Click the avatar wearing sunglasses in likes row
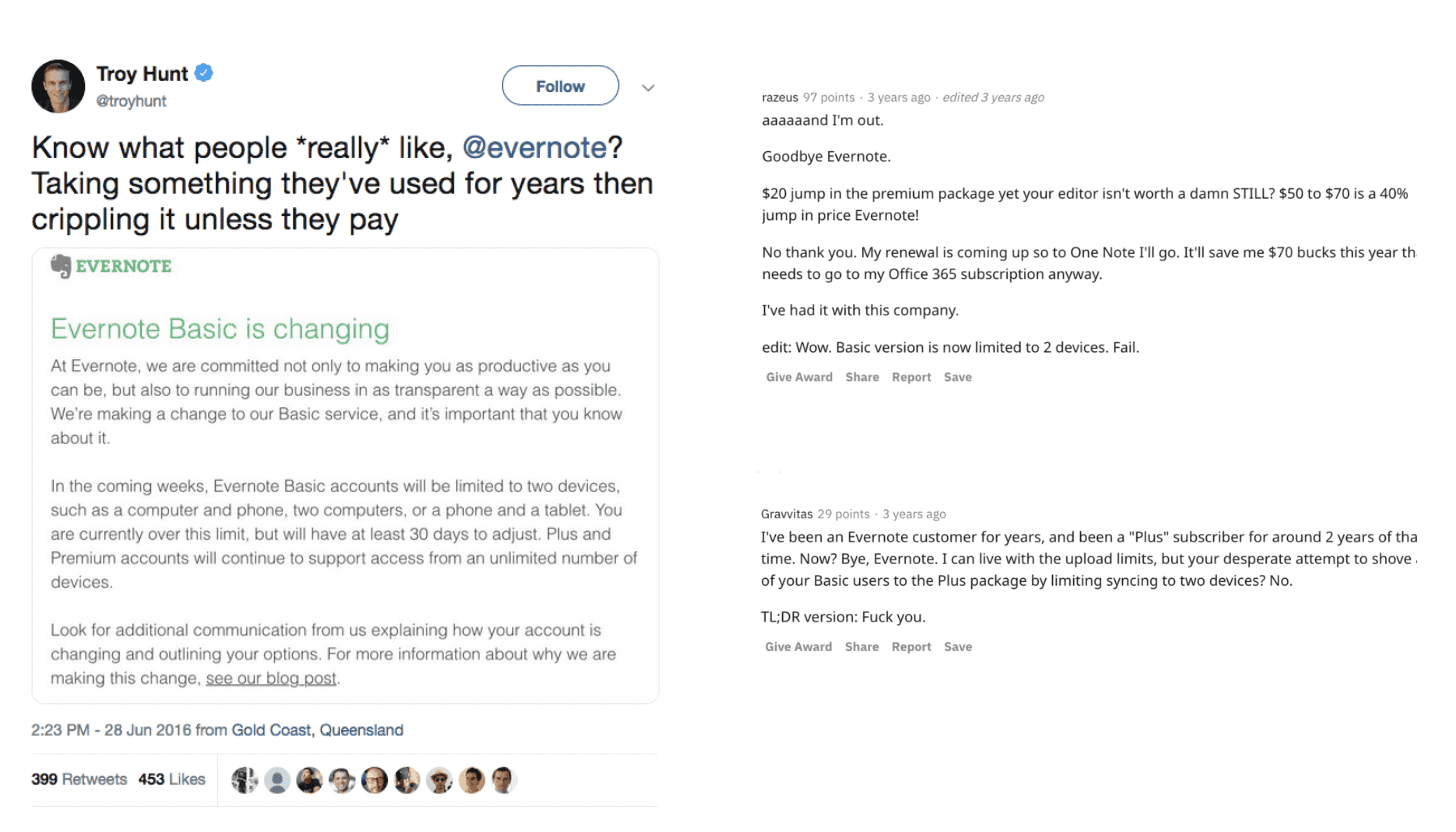The width and height of the screenshot is (1456, 832). coord(439,780)
